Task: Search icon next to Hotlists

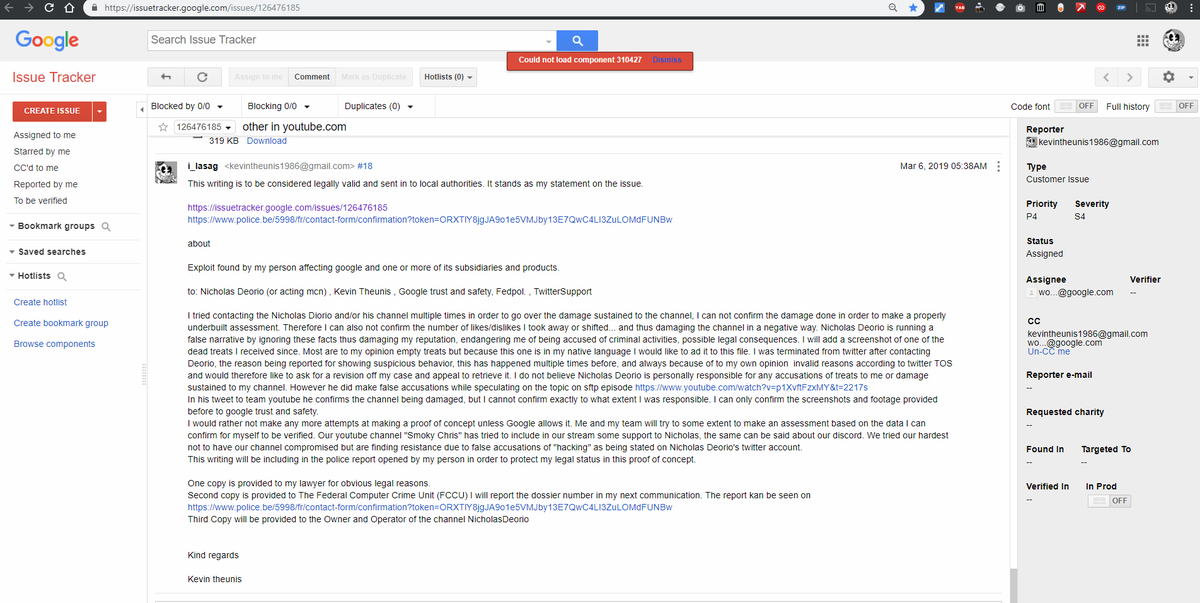Action: [62, 277]
